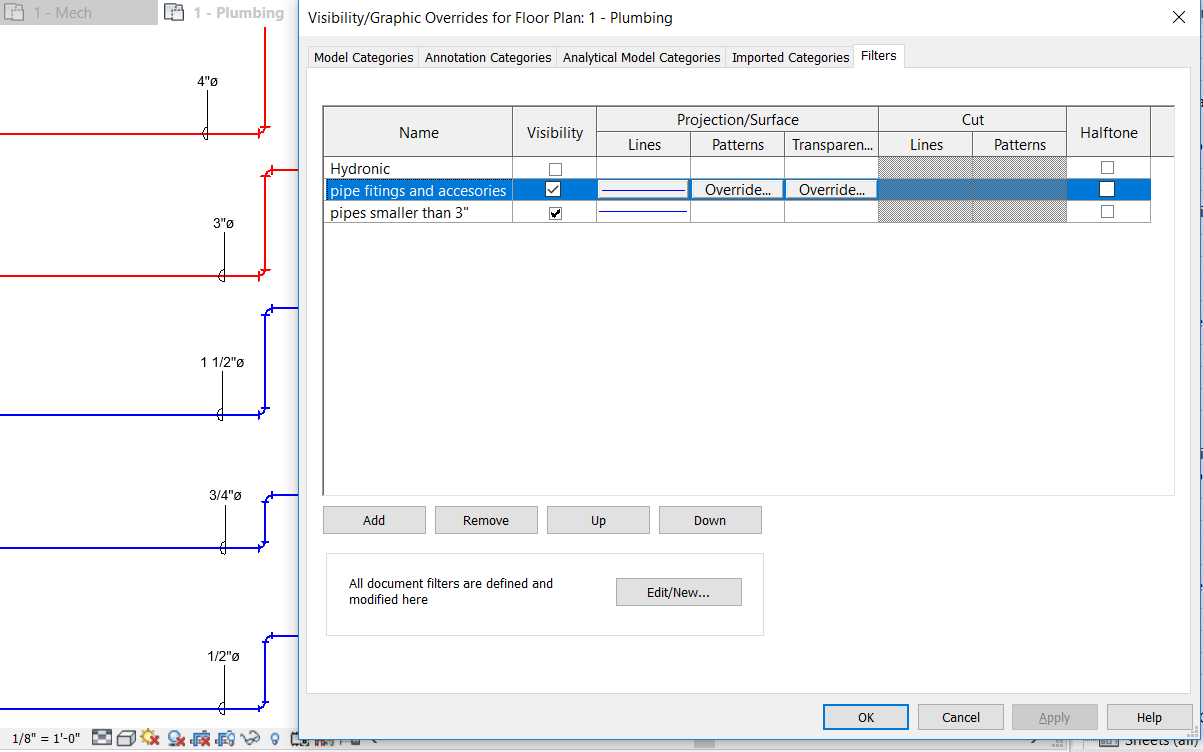Viewport: 1203px width, 752px height.
Task: Select the 3"ø pipe tag in drawing
Action: click(x=223, y=223)
